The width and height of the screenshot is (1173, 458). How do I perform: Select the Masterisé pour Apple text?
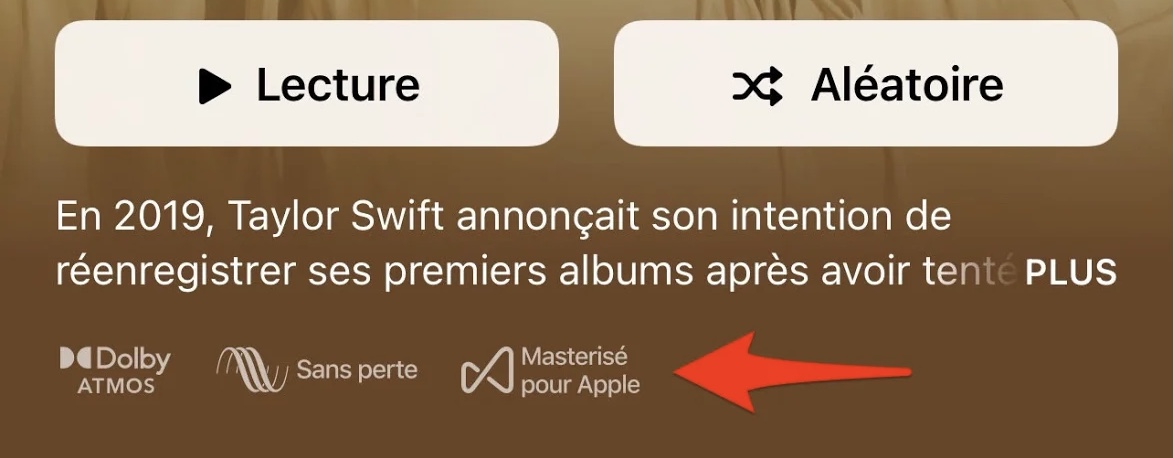581,370
